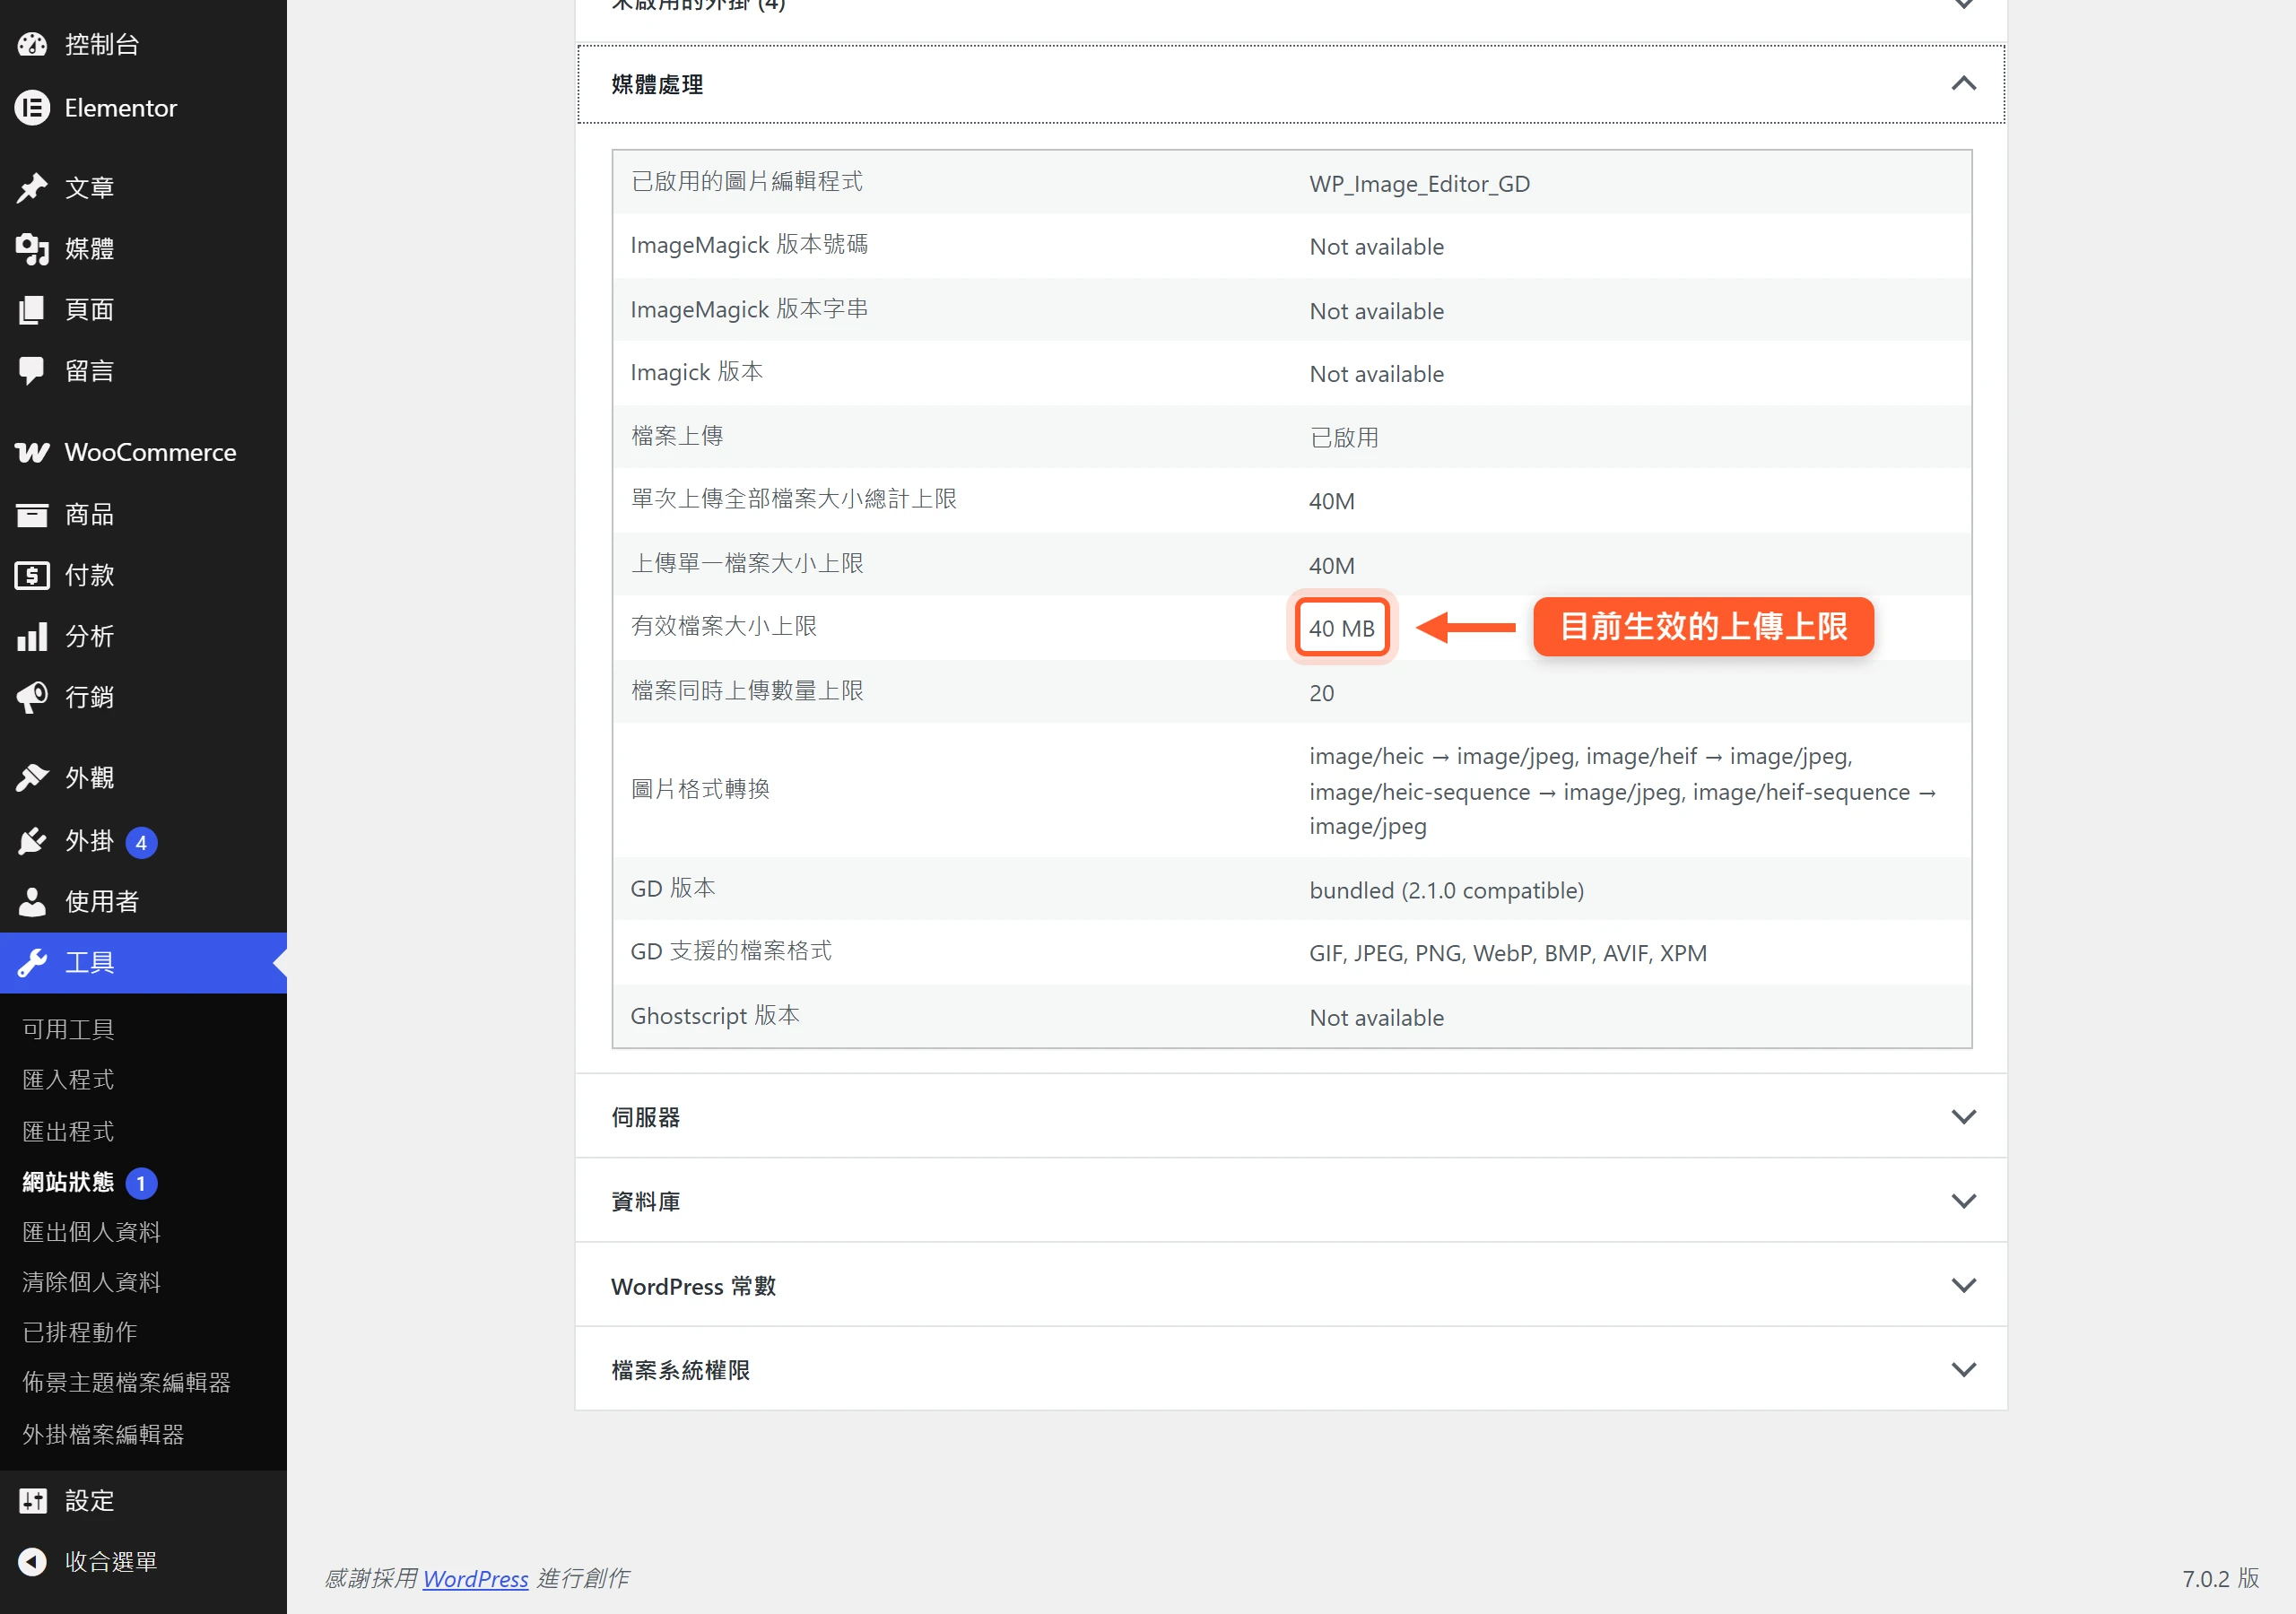Click the 有效檔案大小上限 label

723,626
